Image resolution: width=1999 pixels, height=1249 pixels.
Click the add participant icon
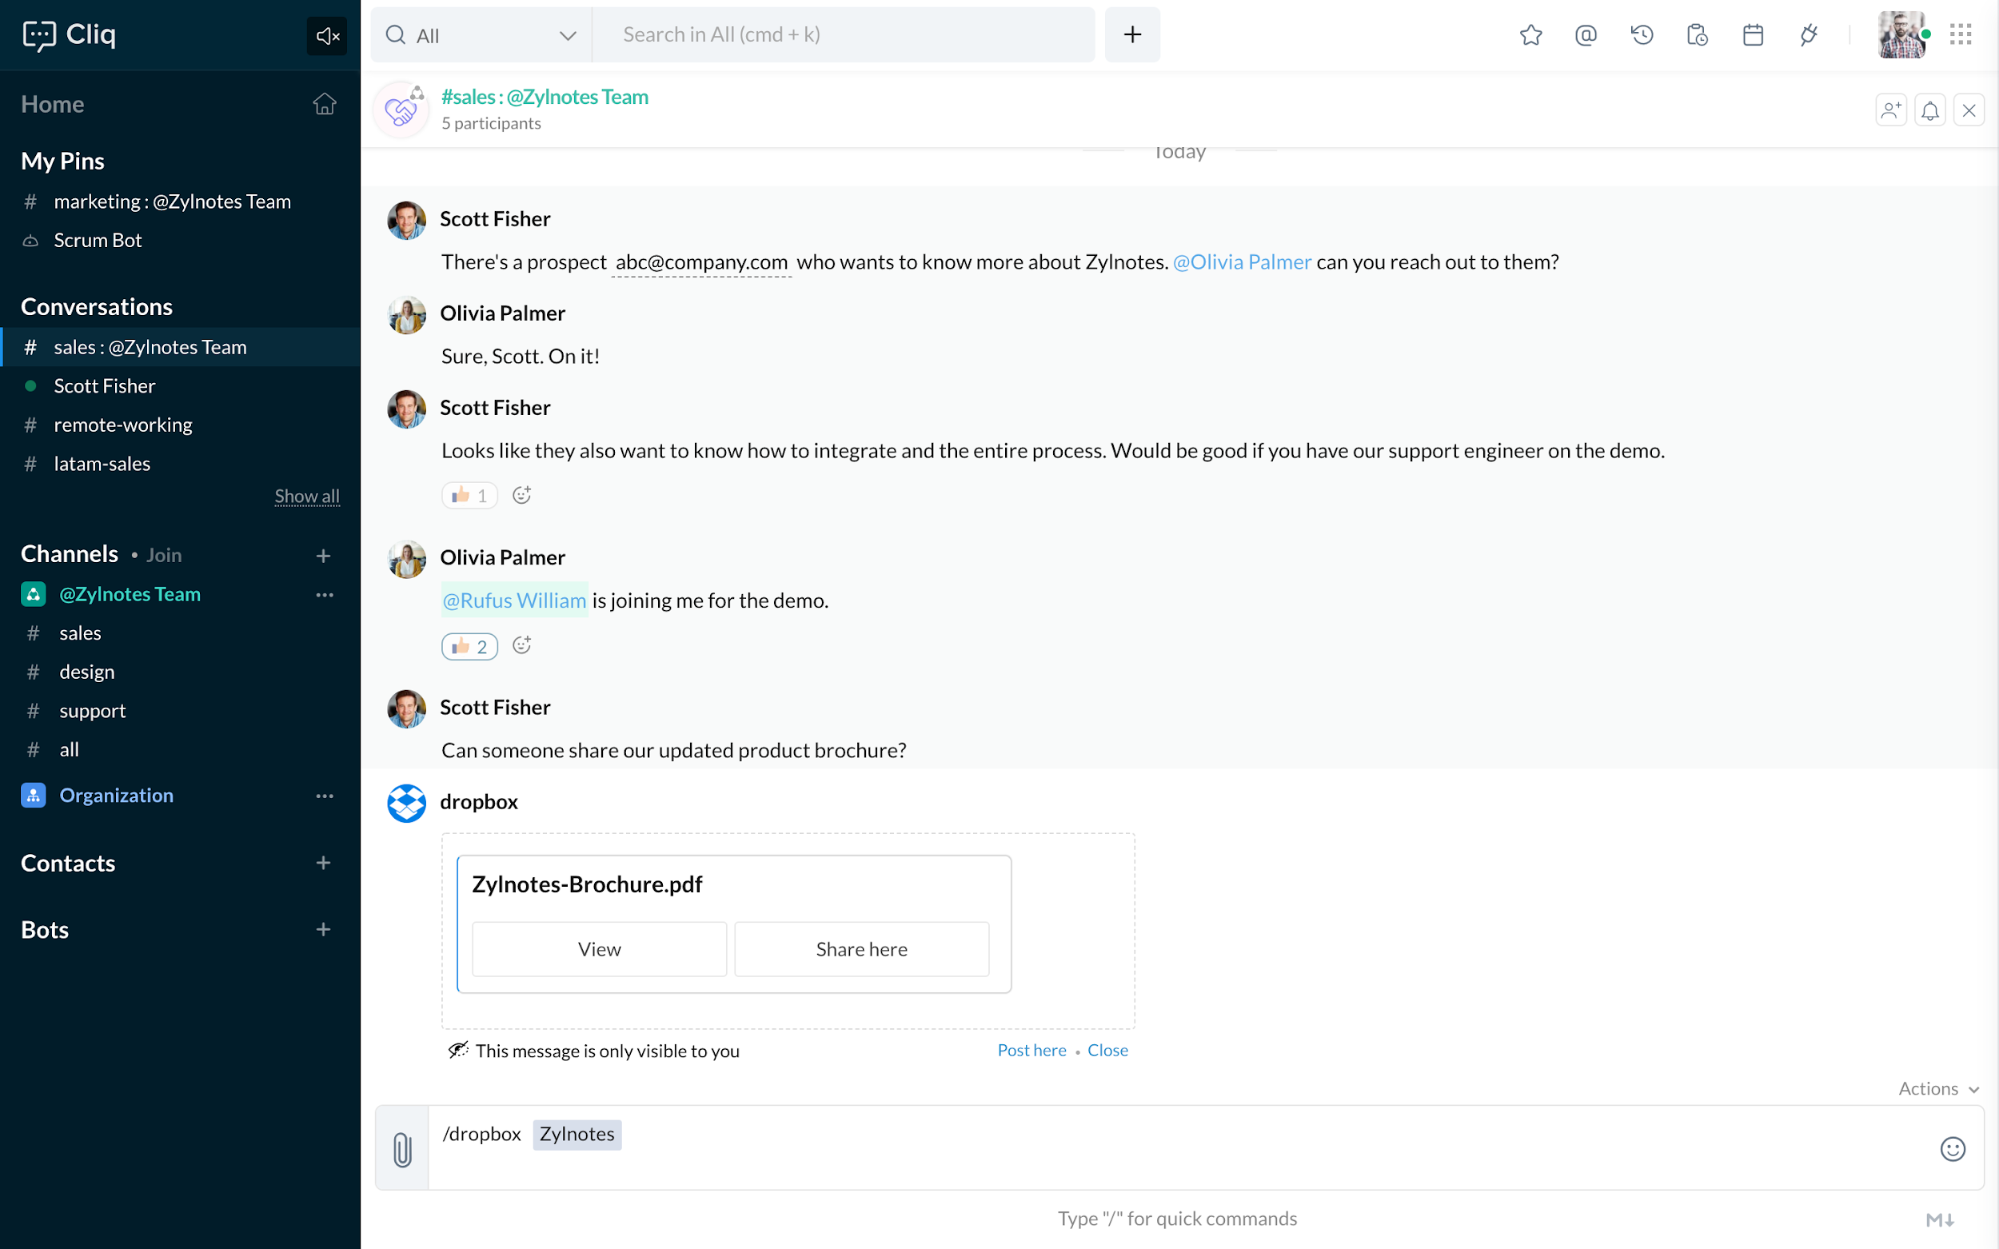(1890, 110)
